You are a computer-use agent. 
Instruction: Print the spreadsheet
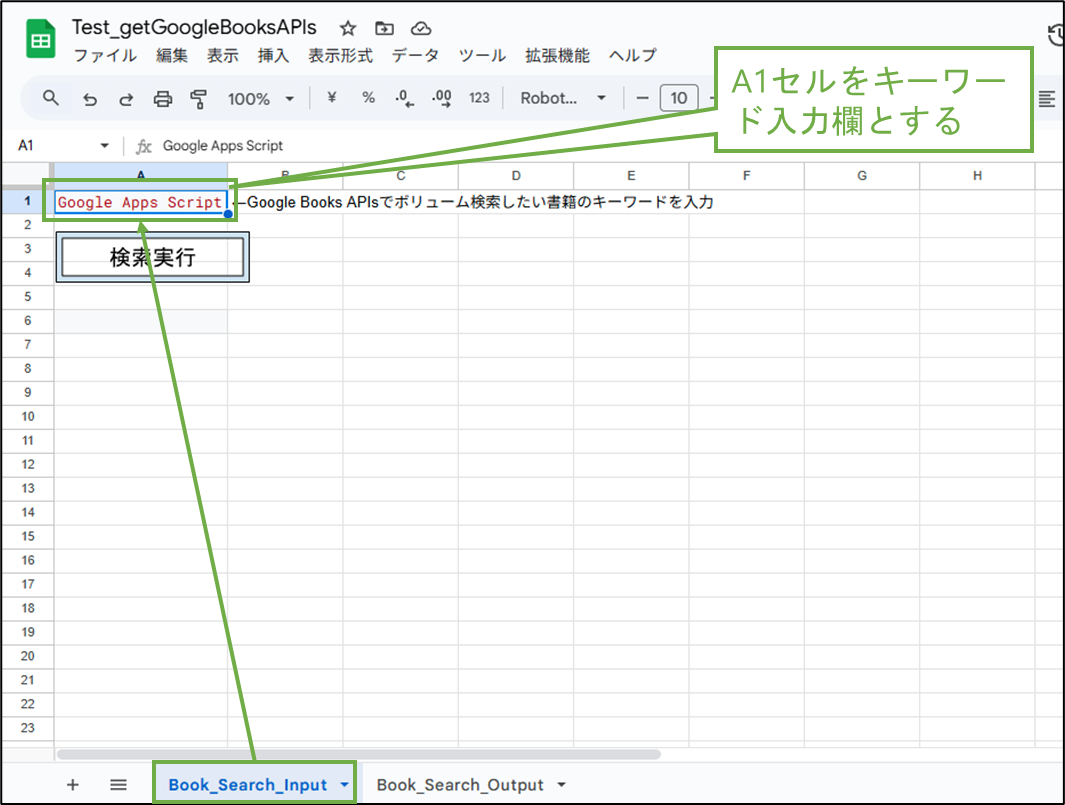(163, 99)
